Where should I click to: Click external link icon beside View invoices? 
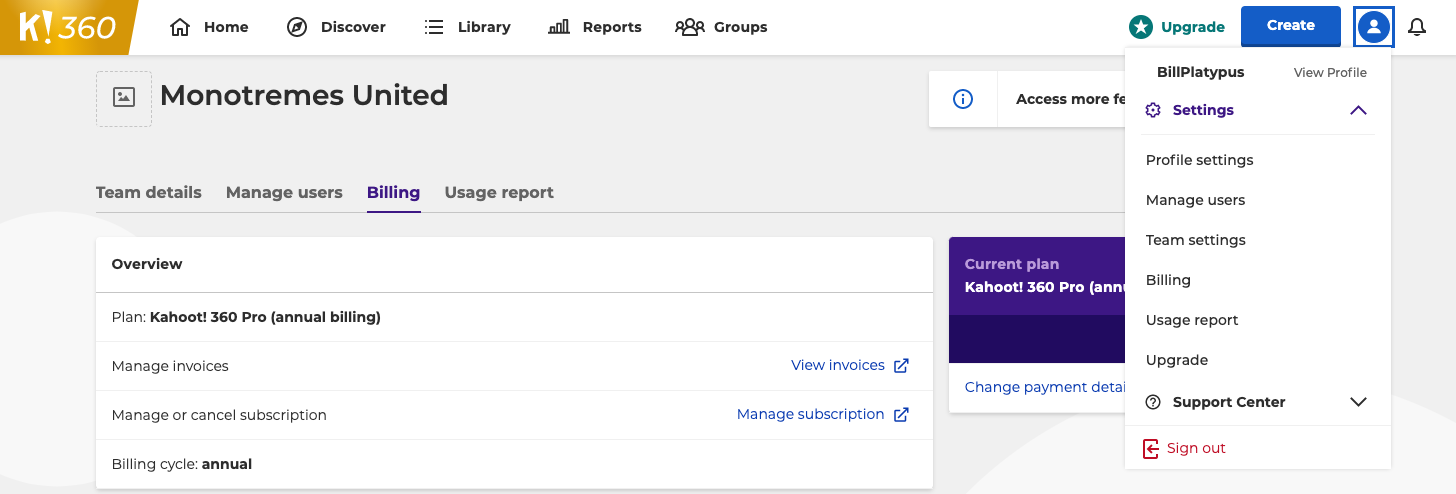coord(901,366)
